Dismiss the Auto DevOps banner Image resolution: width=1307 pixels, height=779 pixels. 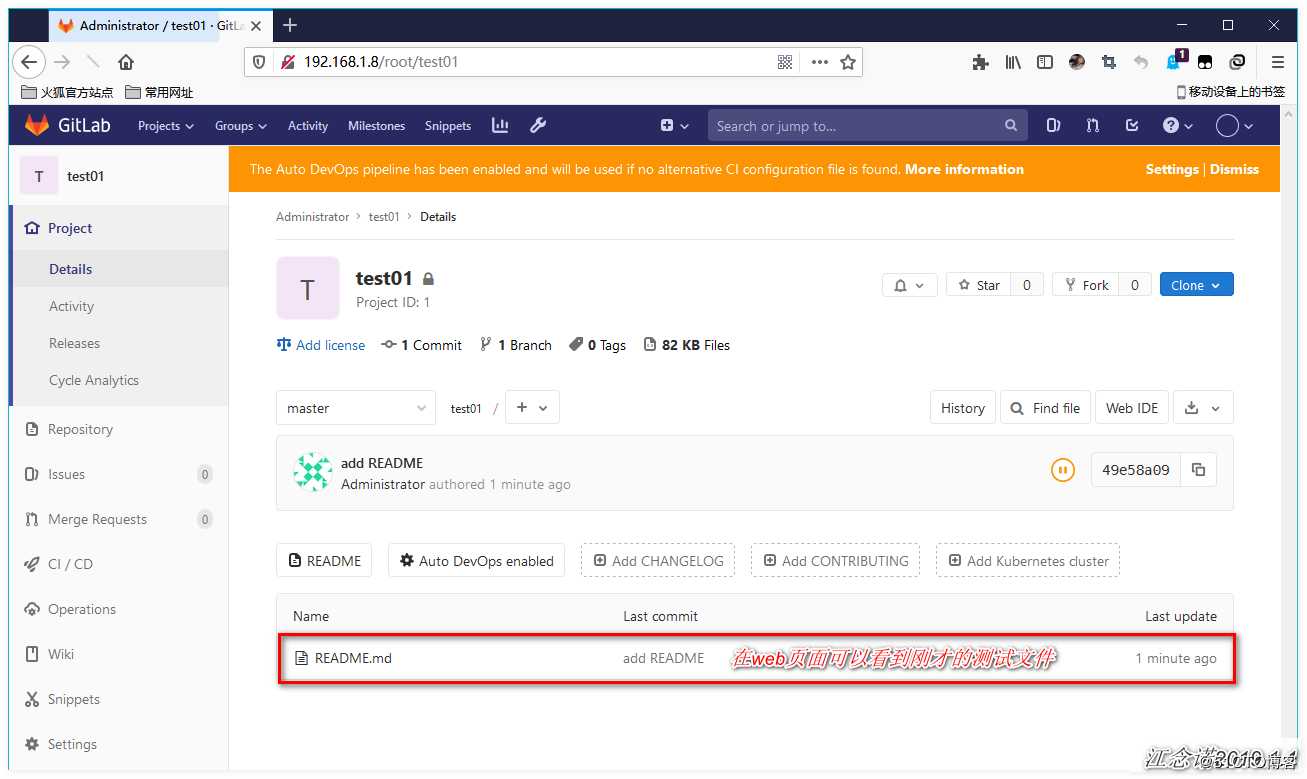(1234, 169)
